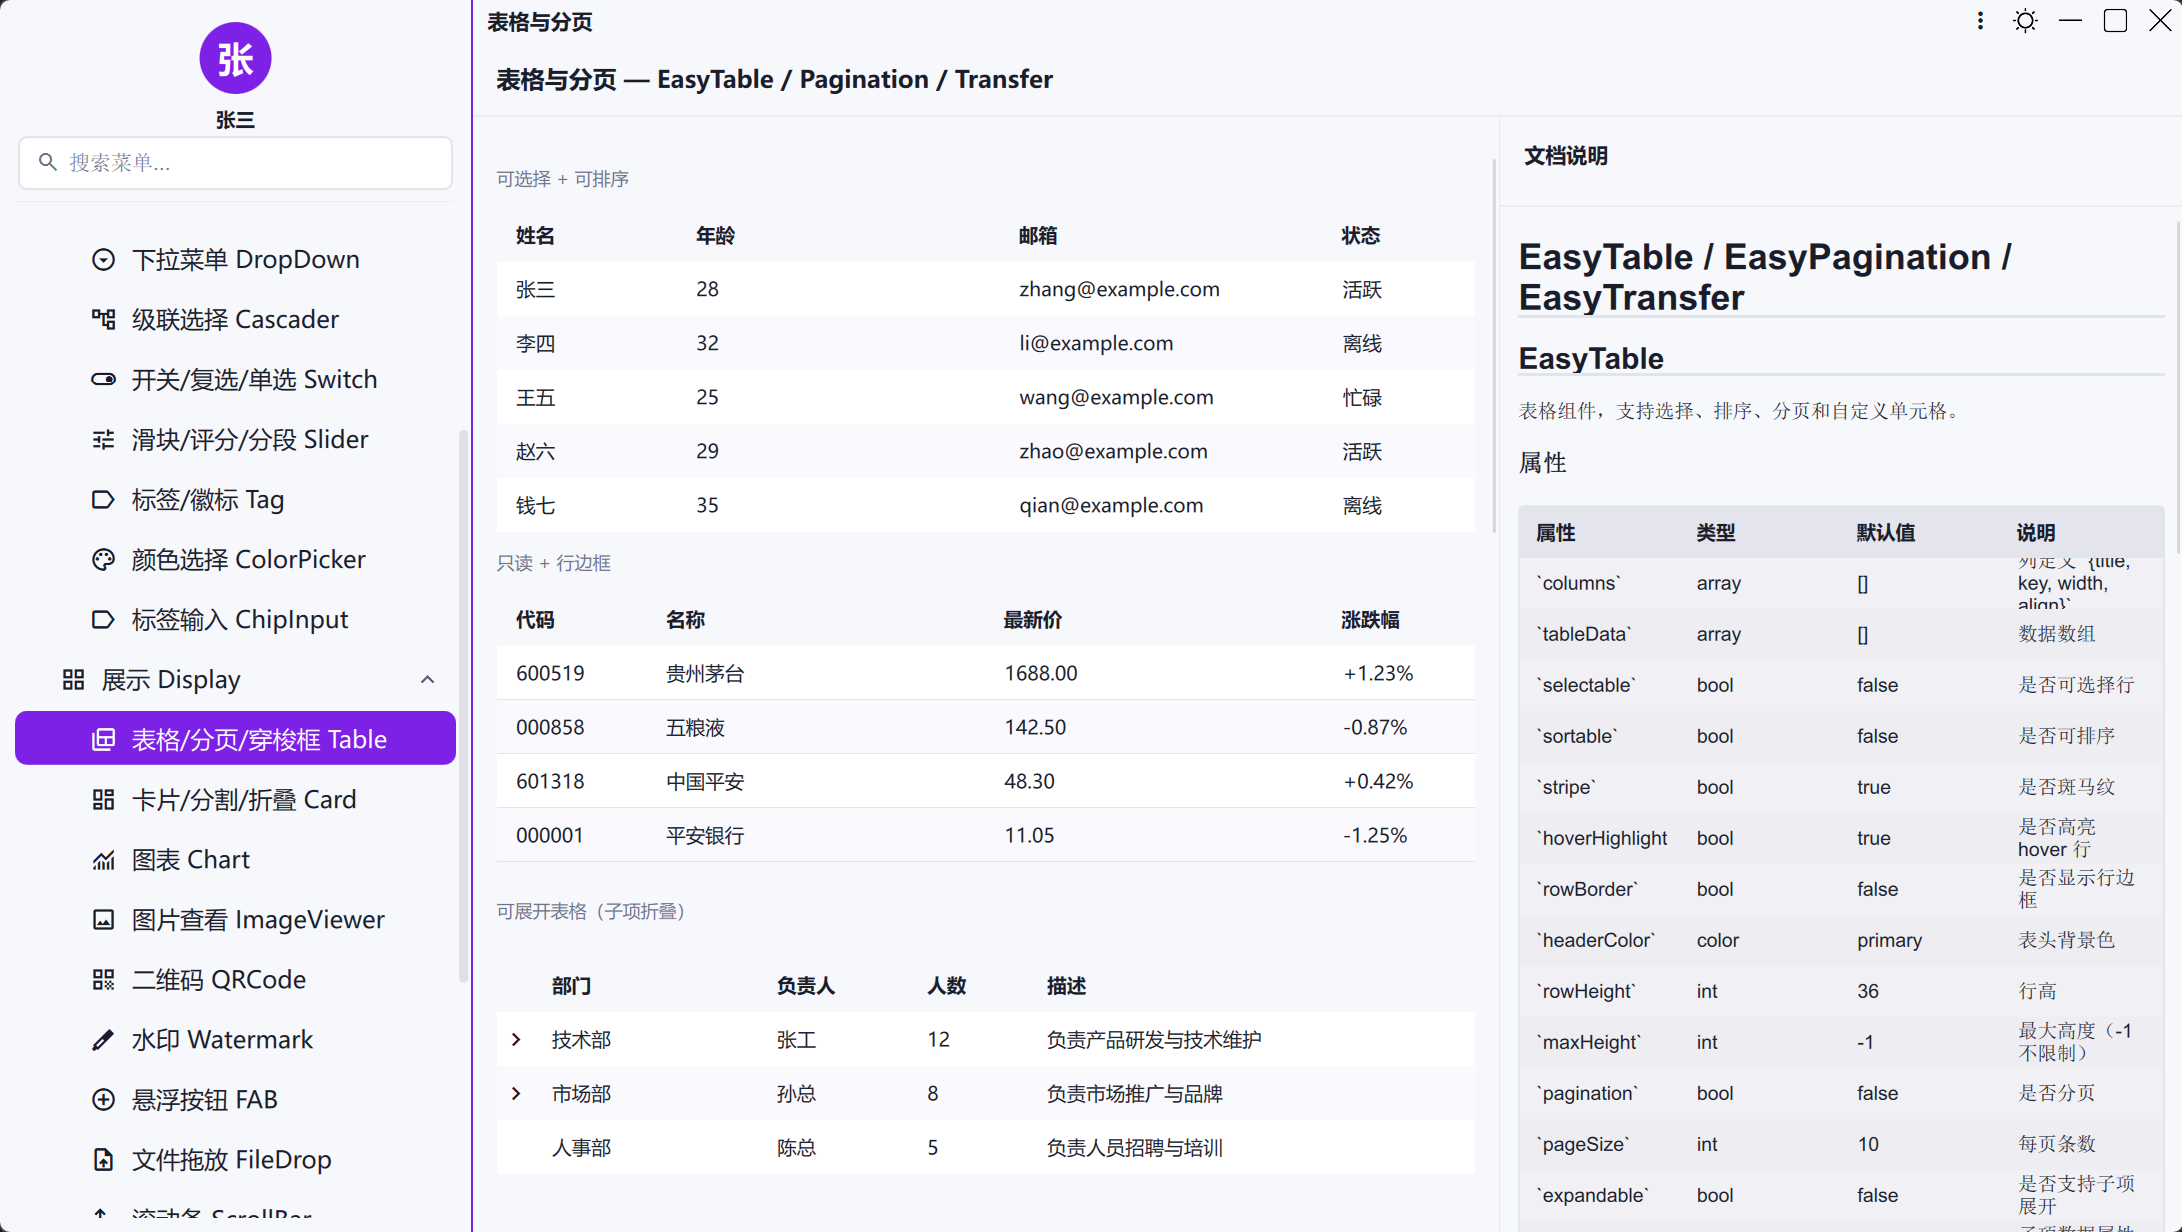Click stock code 600519
This screenshot has height=1232, width=2182.
tap(550, 674)
